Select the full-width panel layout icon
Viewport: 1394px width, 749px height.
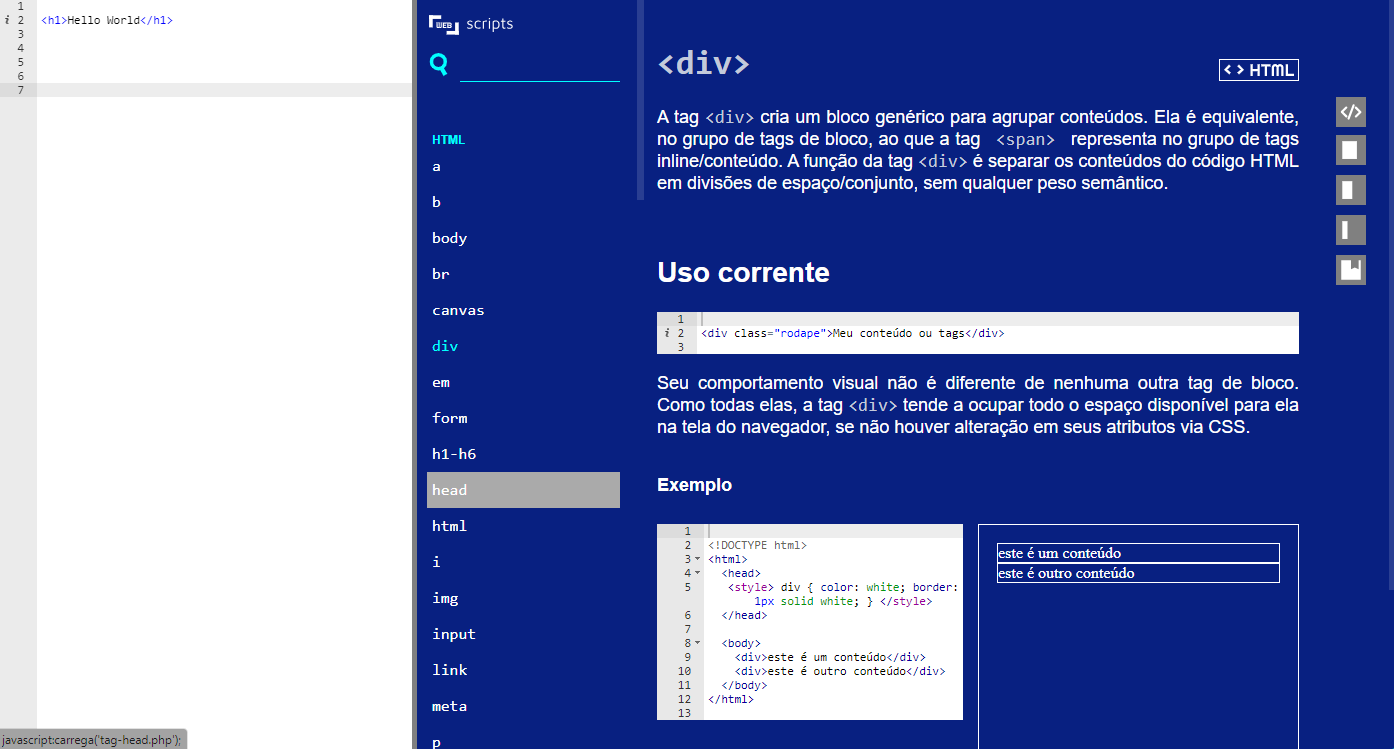point(1350,150)
